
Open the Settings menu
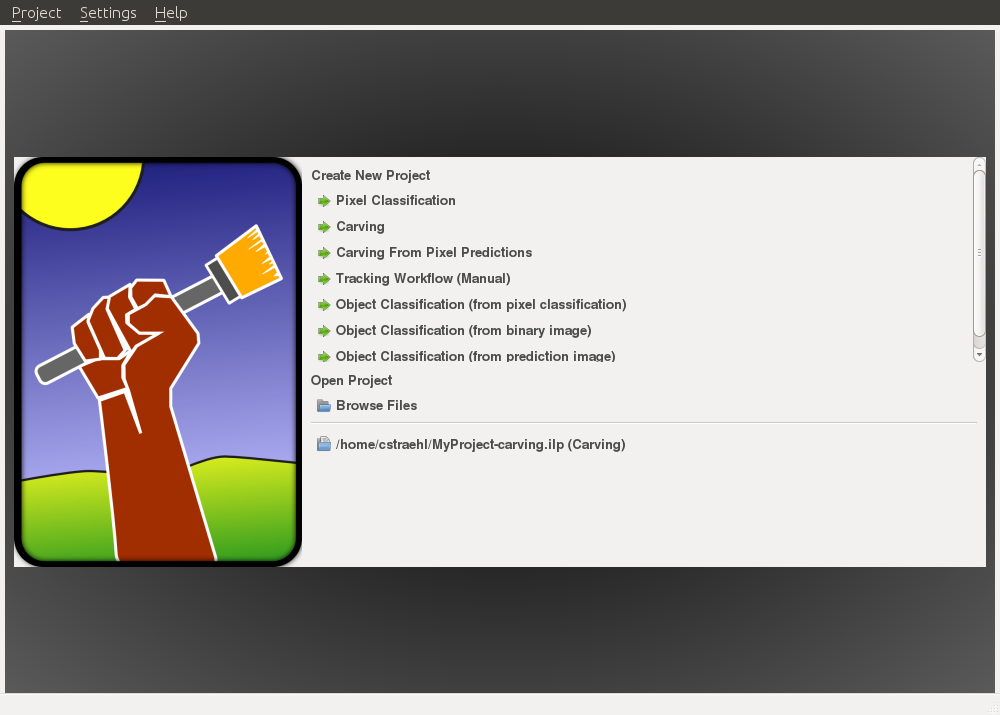108,13
